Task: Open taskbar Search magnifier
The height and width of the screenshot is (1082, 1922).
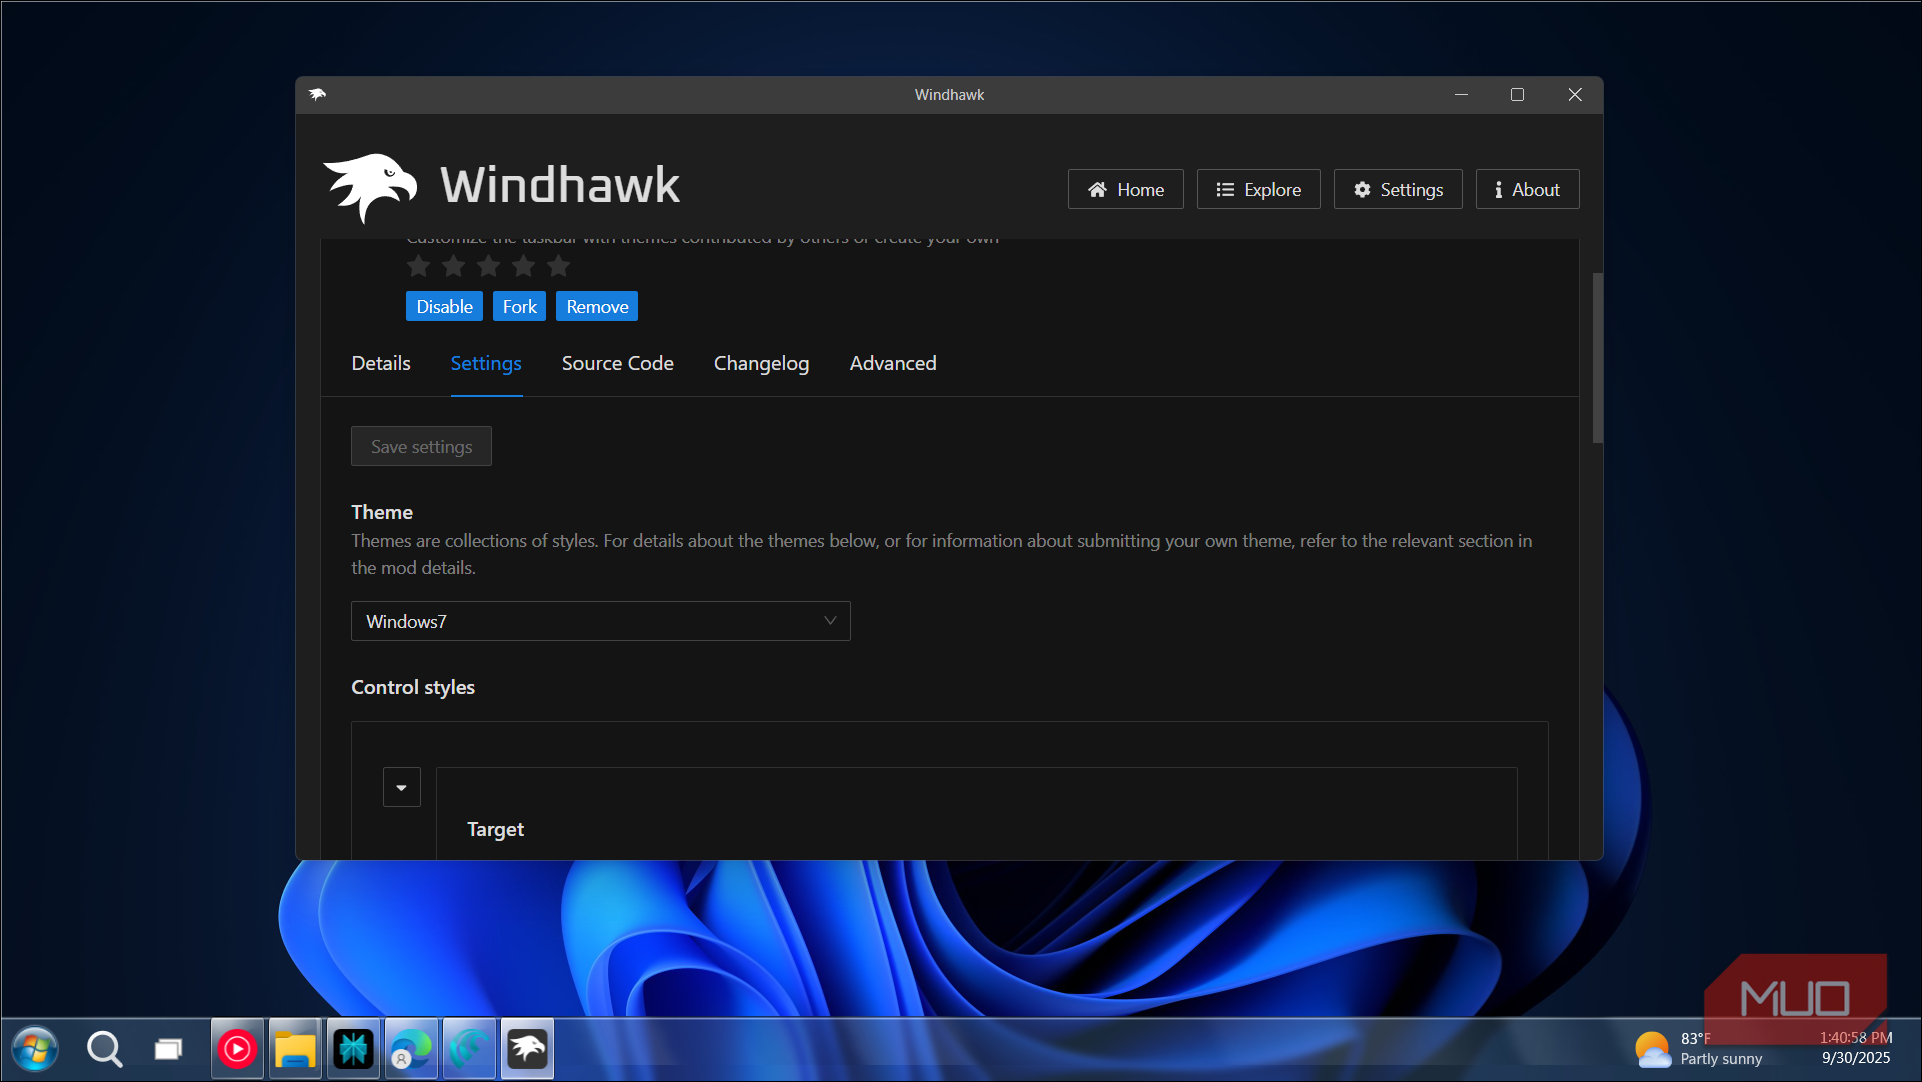Action: pos(104,1049)
